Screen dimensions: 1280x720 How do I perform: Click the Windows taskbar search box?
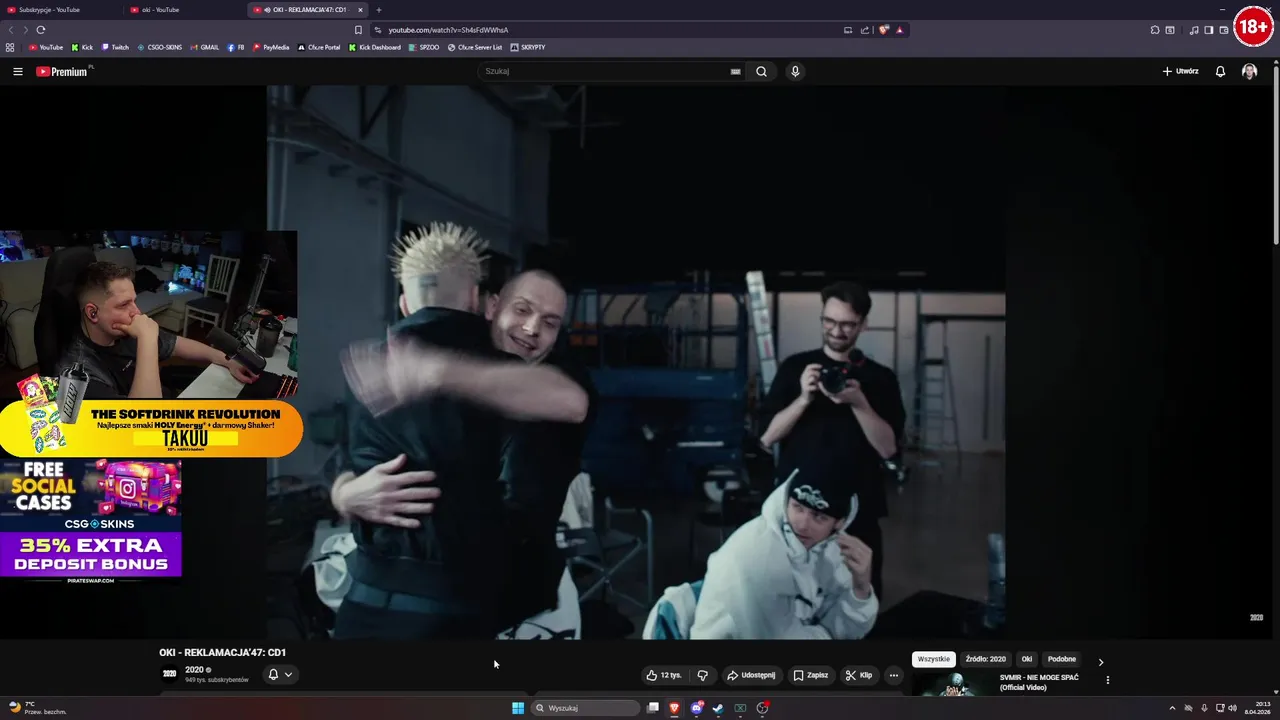pos(585,708)
